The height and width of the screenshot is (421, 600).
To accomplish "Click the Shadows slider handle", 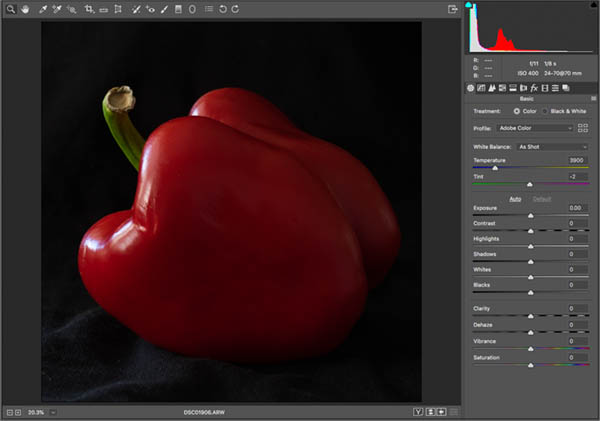I will coord(531,262).
